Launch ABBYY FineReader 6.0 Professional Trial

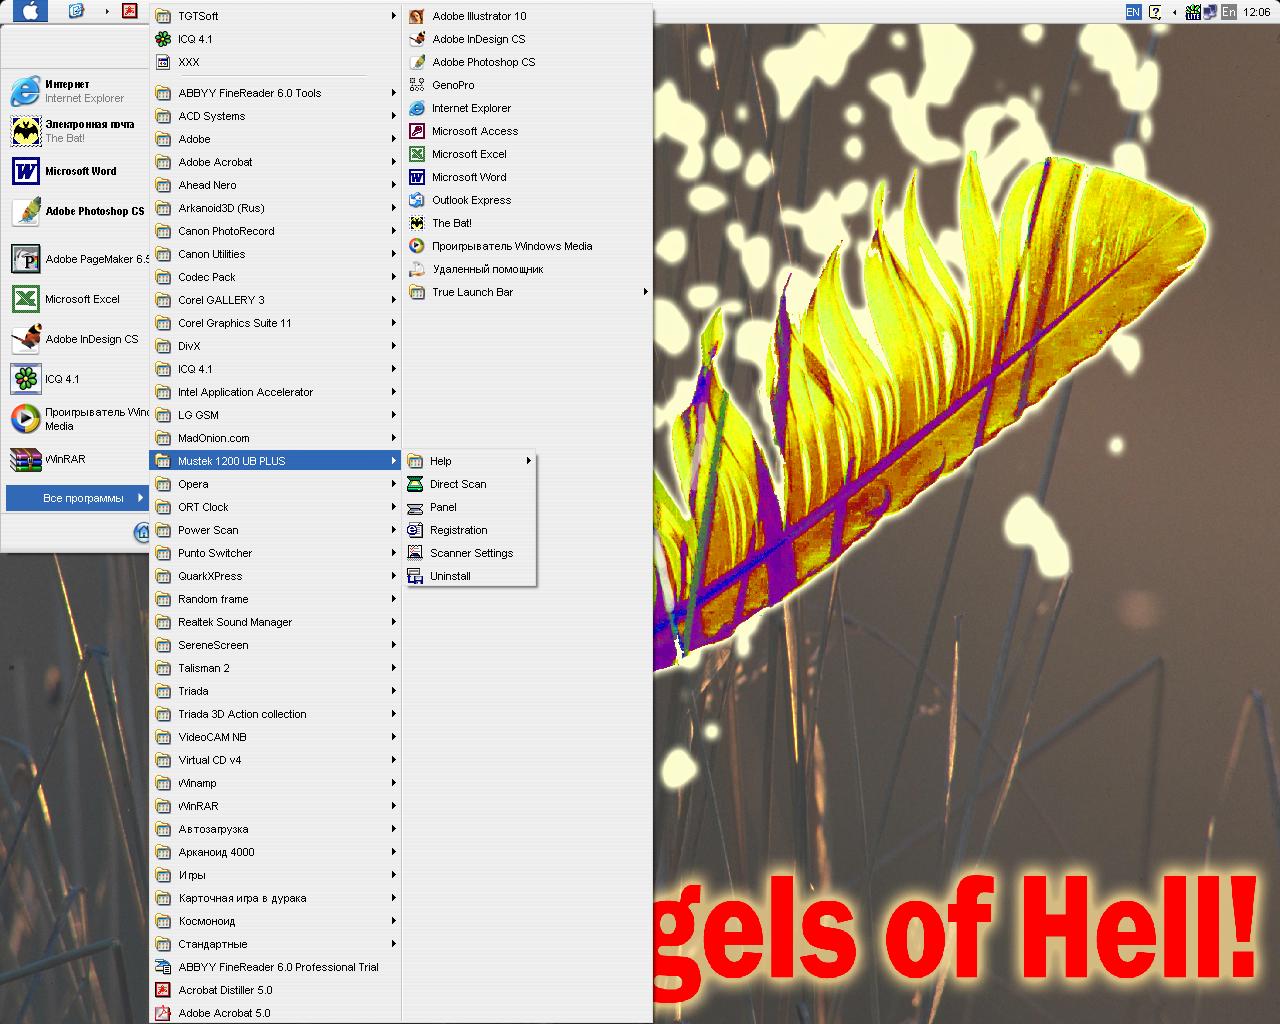click(275, 967)
